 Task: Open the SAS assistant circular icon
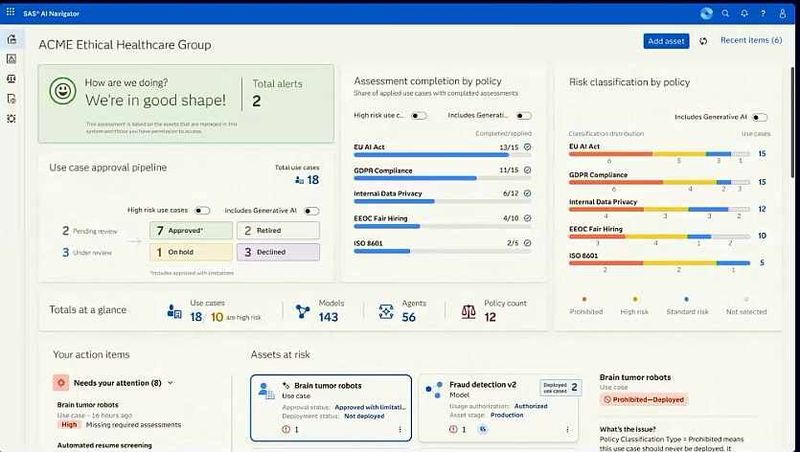click(706, 13)
